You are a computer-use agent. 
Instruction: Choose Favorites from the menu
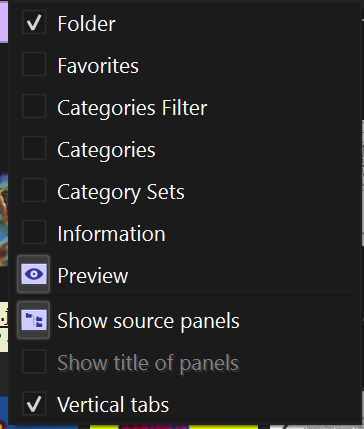click(x=98, y=66)
